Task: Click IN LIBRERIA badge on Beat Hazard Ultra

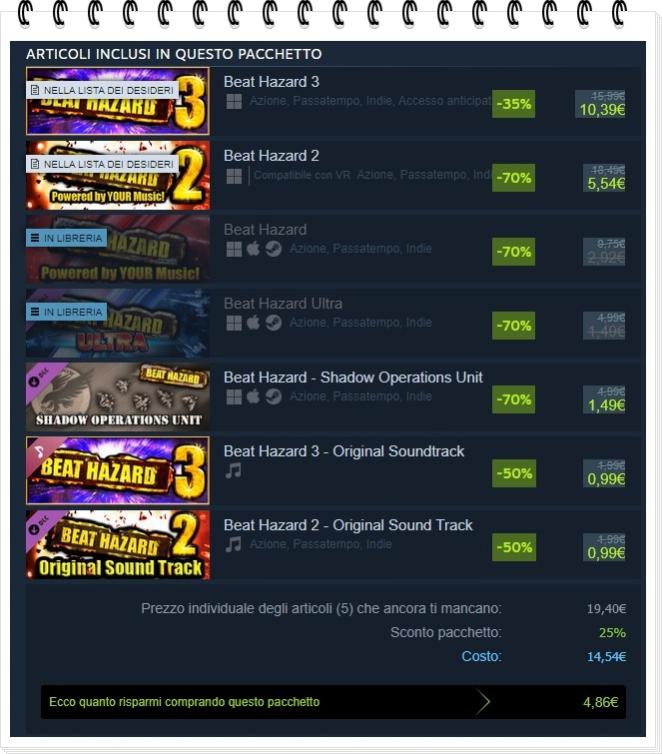Action: (x=66, y=312)
